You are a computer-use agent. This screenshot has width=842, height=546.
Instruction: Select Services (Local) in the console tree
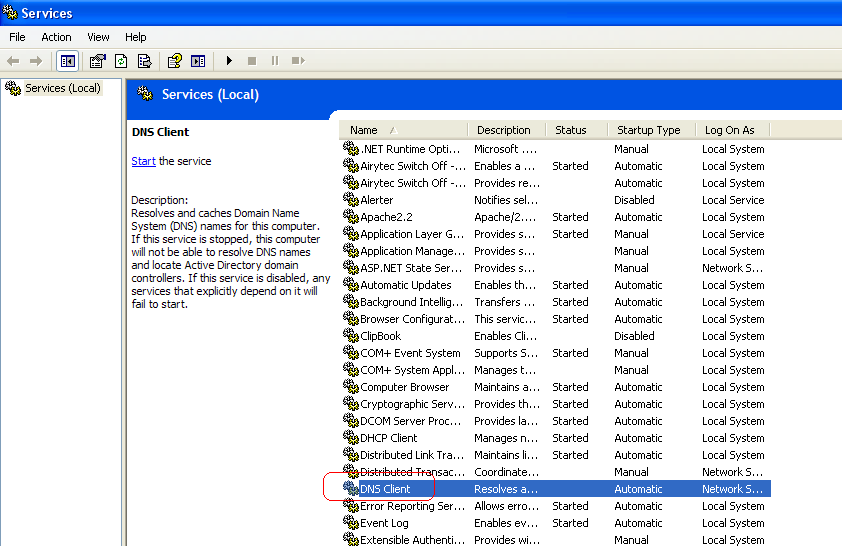[x=63, y=88]
